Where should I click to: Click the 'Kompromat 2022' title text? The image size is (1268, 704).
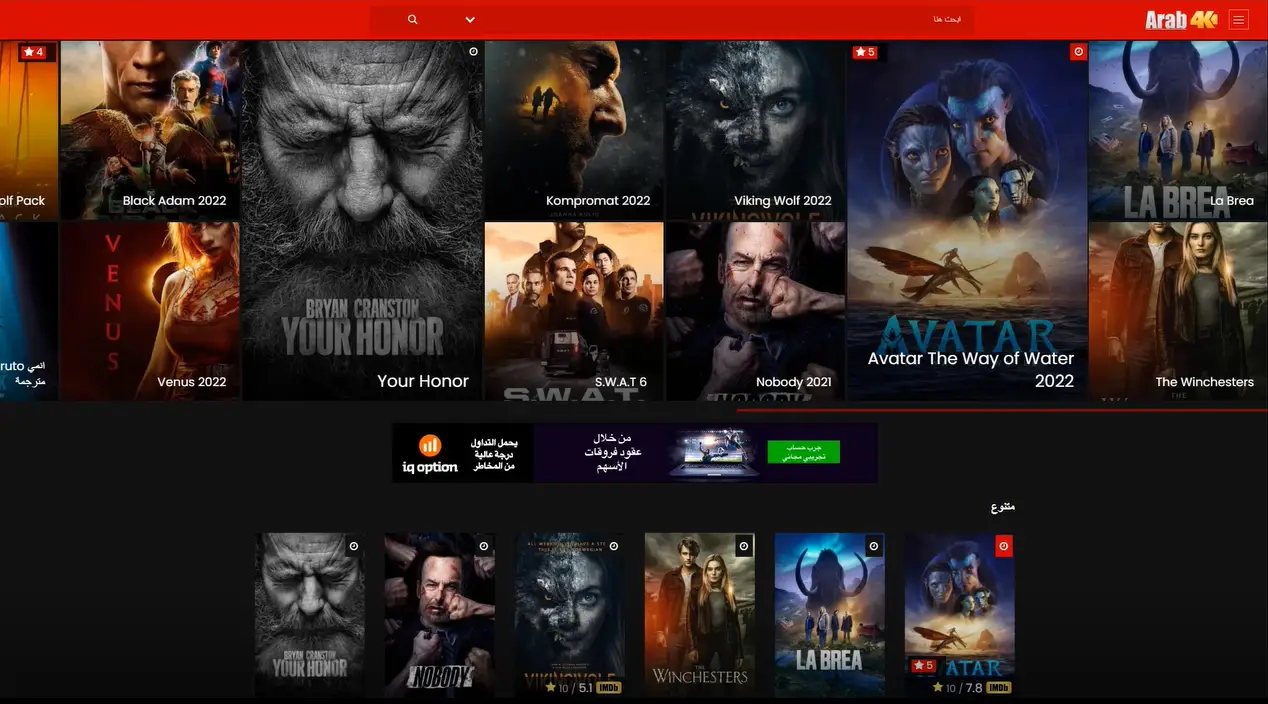pos(598,201)
